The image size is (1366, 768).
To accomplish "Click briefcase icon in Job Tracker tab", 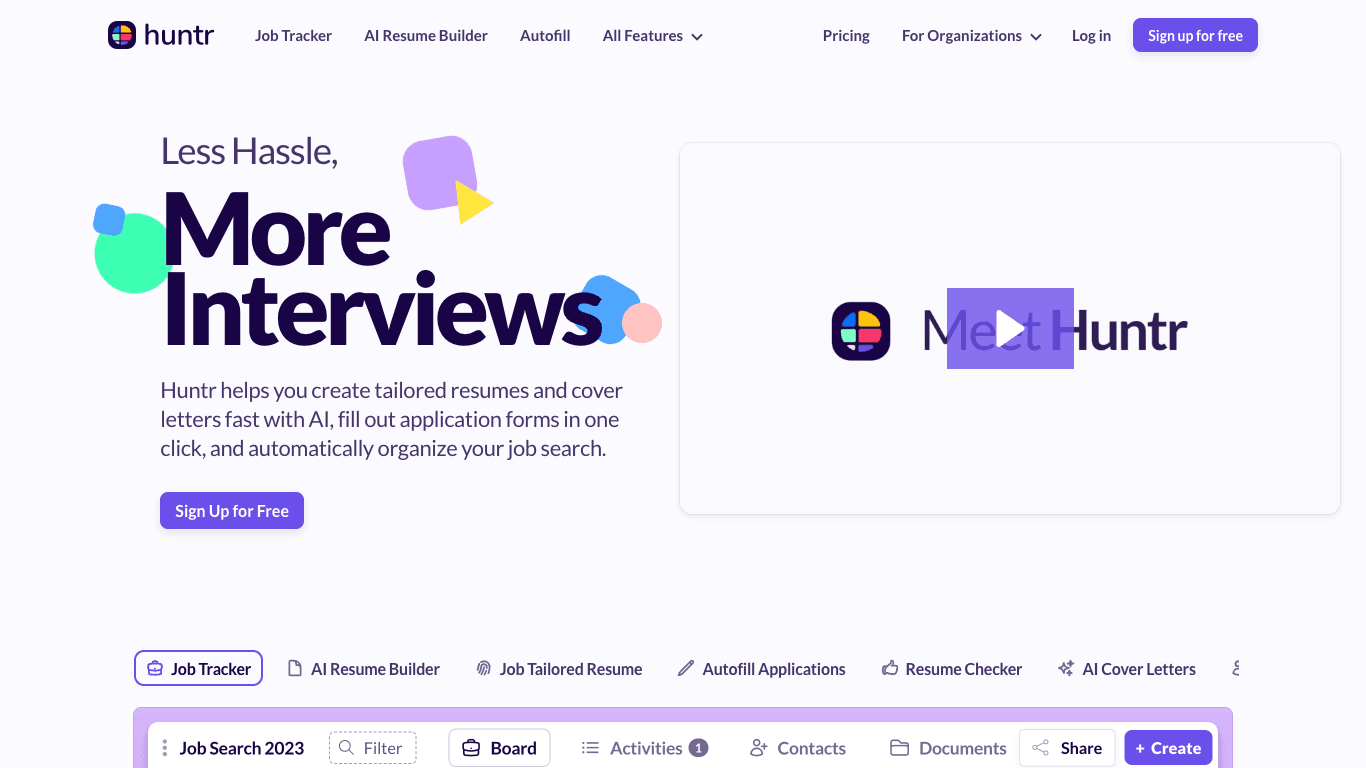I will click(155, 669).
